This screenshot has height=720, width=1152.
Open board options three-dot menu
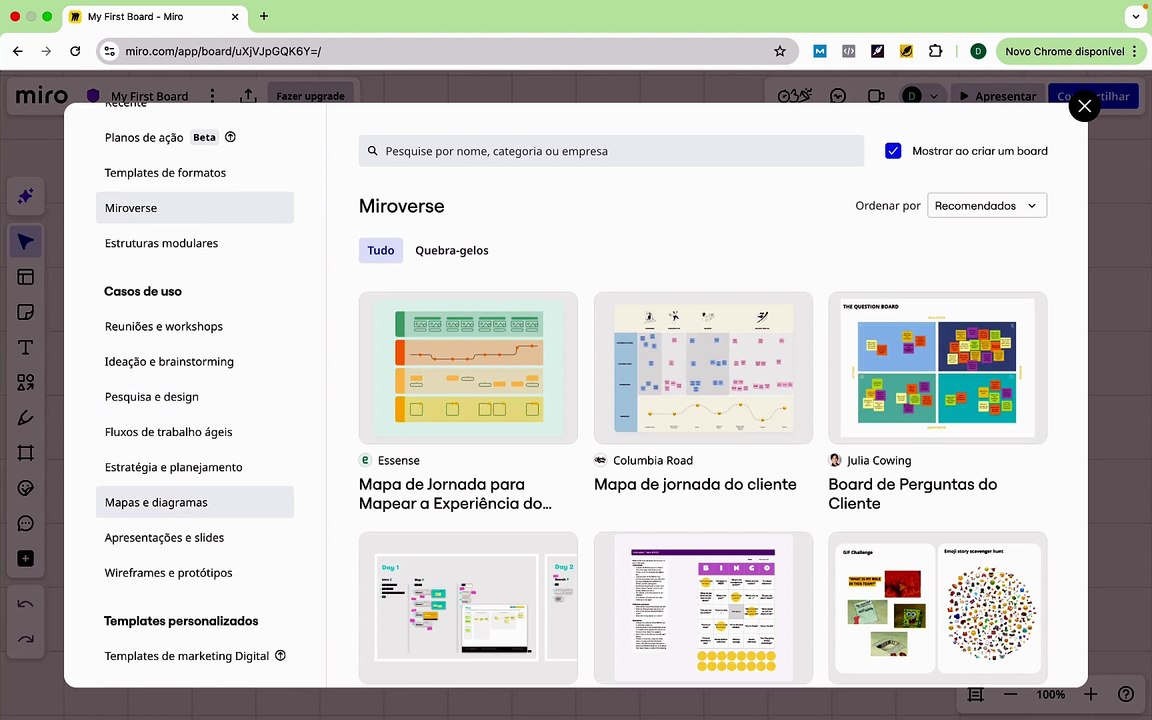(x=212, y=96)
